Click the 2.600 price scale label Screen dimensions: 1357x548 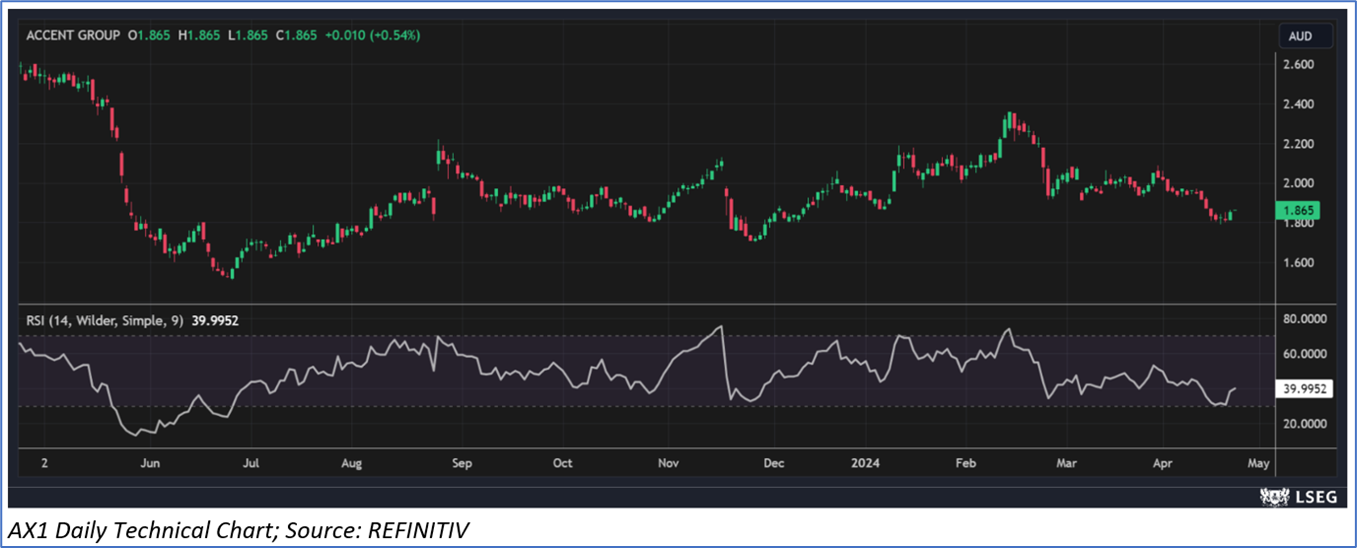click(1298, 65)
